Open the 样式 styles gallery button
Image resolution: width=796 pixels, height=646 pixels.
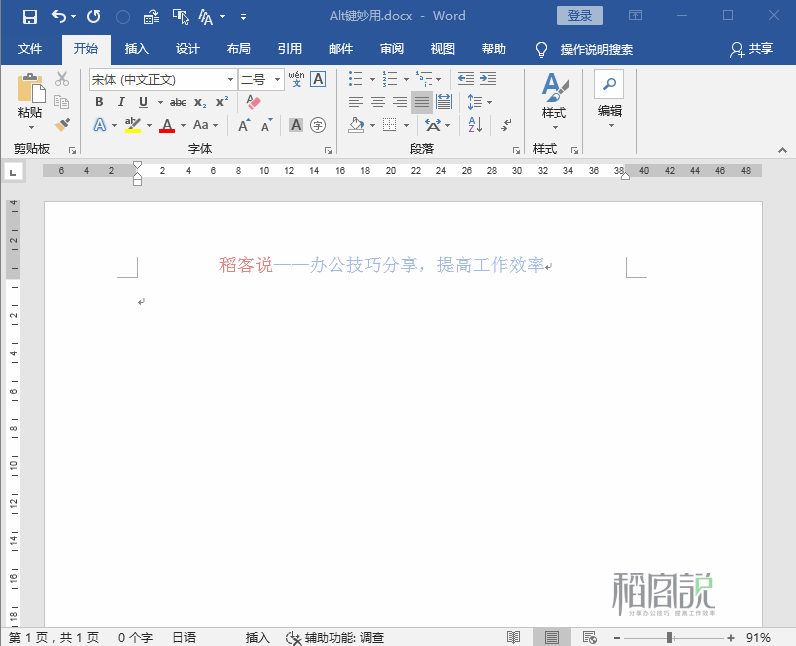[554, 101]
